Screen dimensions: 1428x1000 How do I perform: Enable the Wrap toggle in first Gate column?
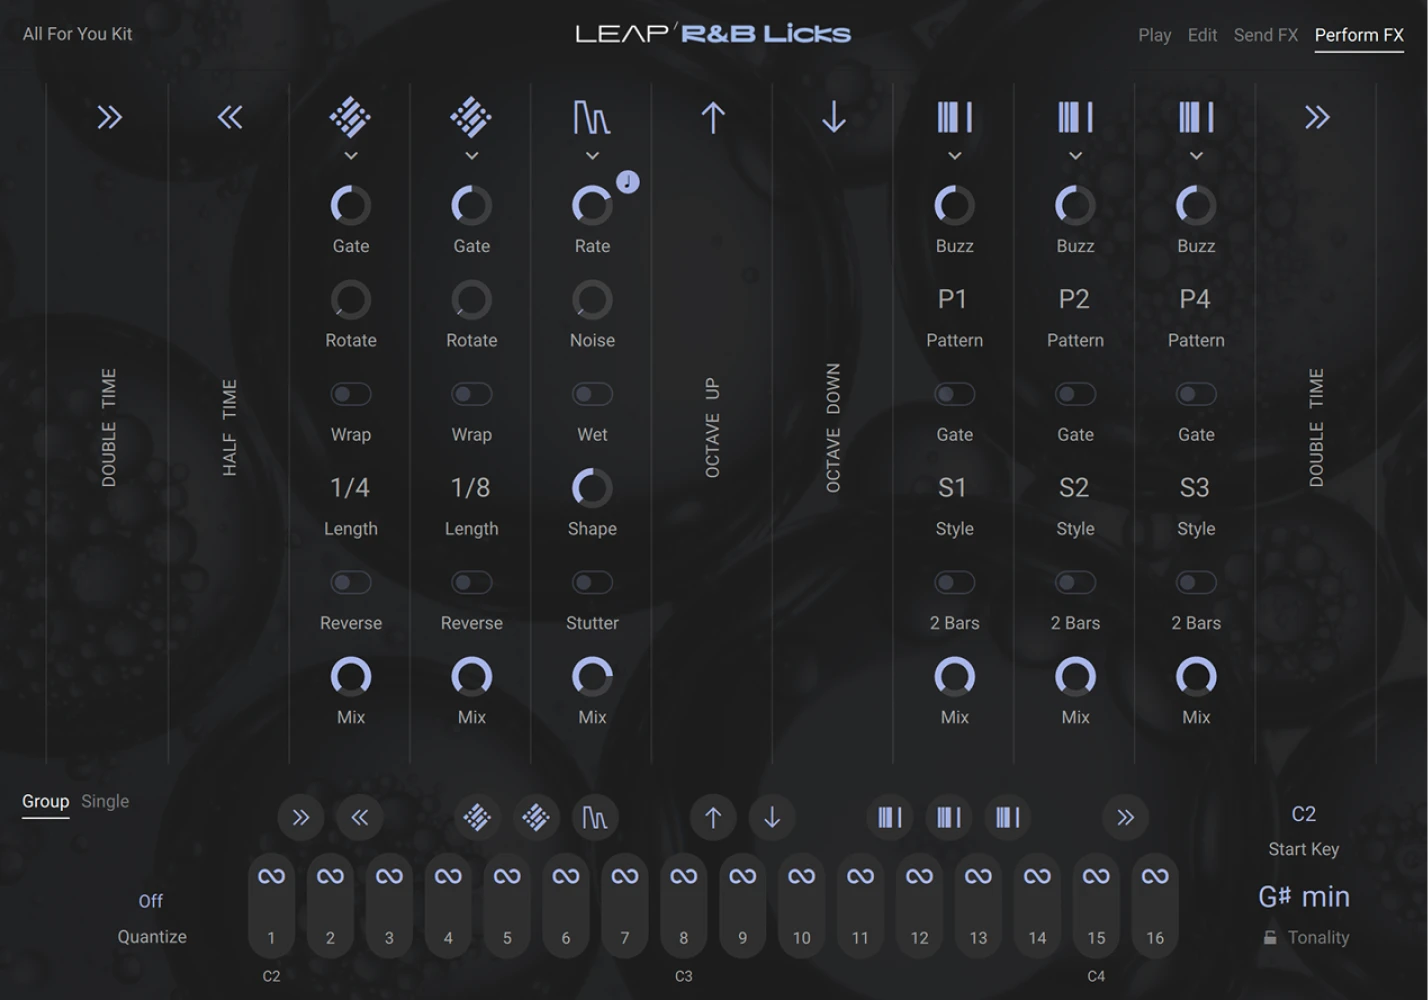click(x=351, y=394)
